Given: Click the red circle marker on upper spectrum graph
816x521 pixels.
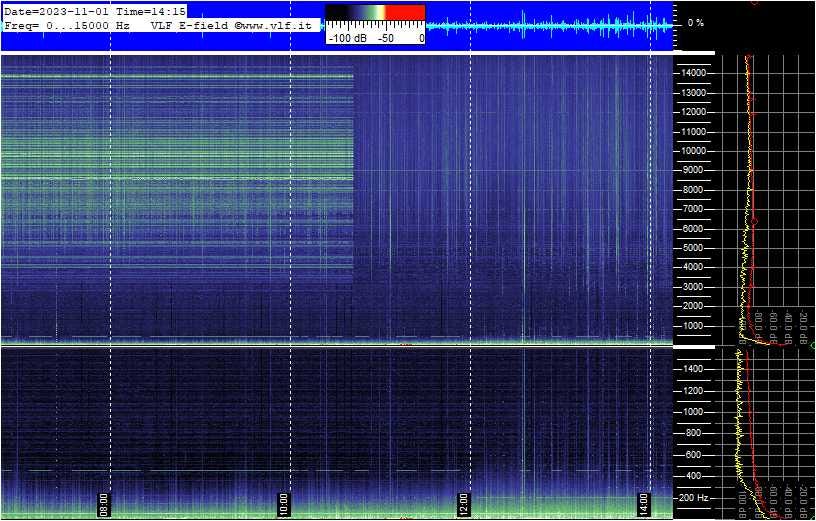Looking at the screenshot, I should (x=754, y=222).
